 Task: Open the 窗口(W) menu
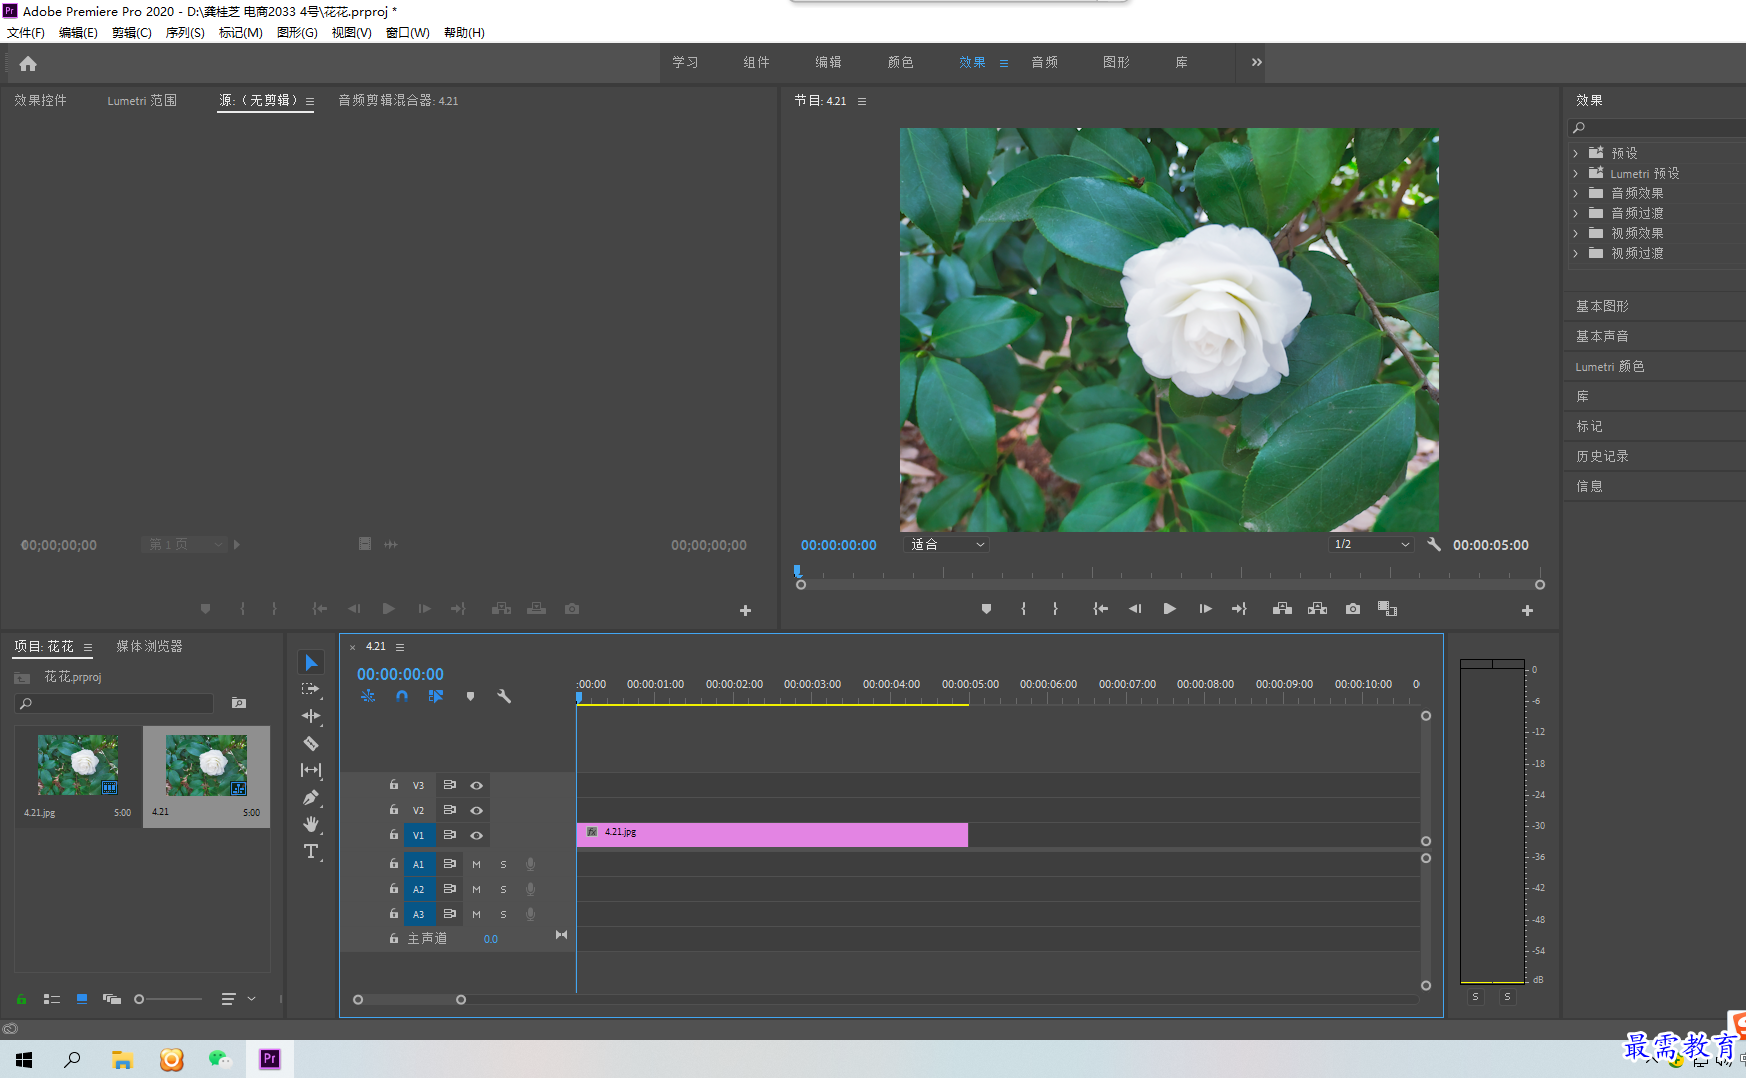[408, 33]
